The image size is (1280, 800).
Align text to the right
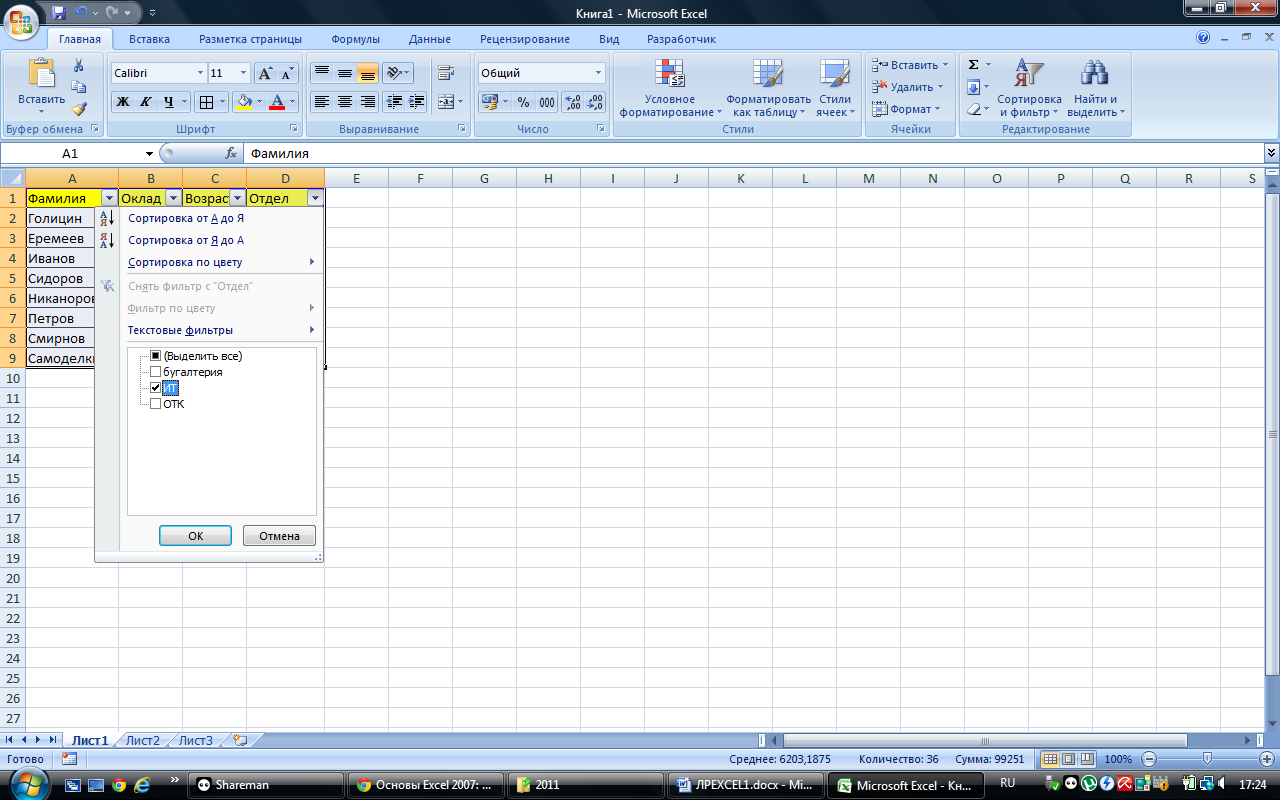(x=368, y=102)
